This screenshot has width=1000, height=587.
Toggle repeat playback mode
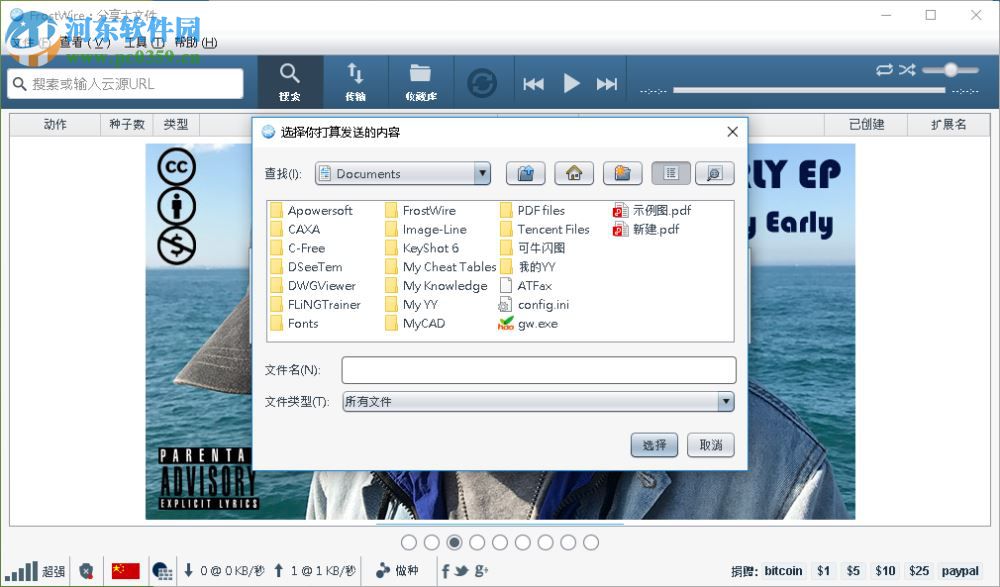pos(883,70)
